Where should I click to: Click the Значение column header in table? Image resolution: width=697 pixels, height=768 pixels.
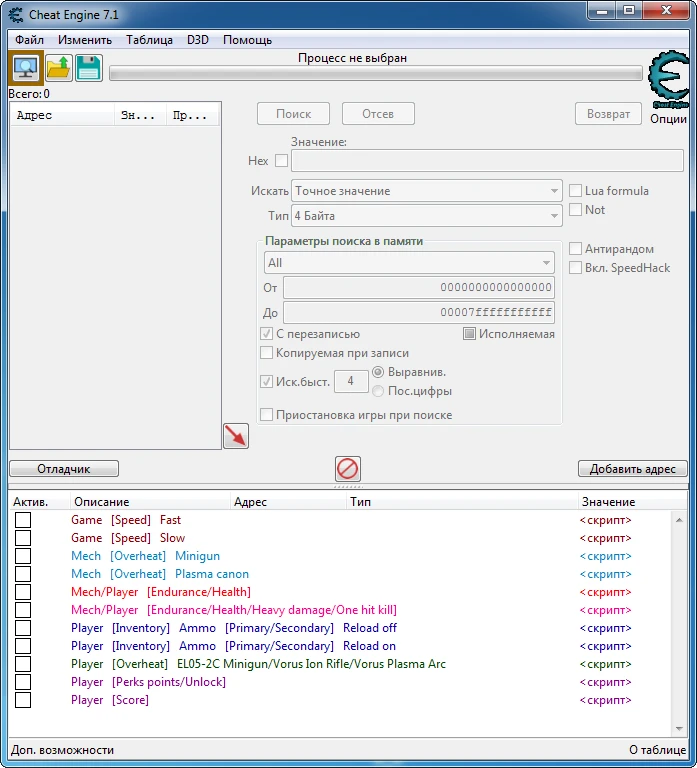point(632,502)
